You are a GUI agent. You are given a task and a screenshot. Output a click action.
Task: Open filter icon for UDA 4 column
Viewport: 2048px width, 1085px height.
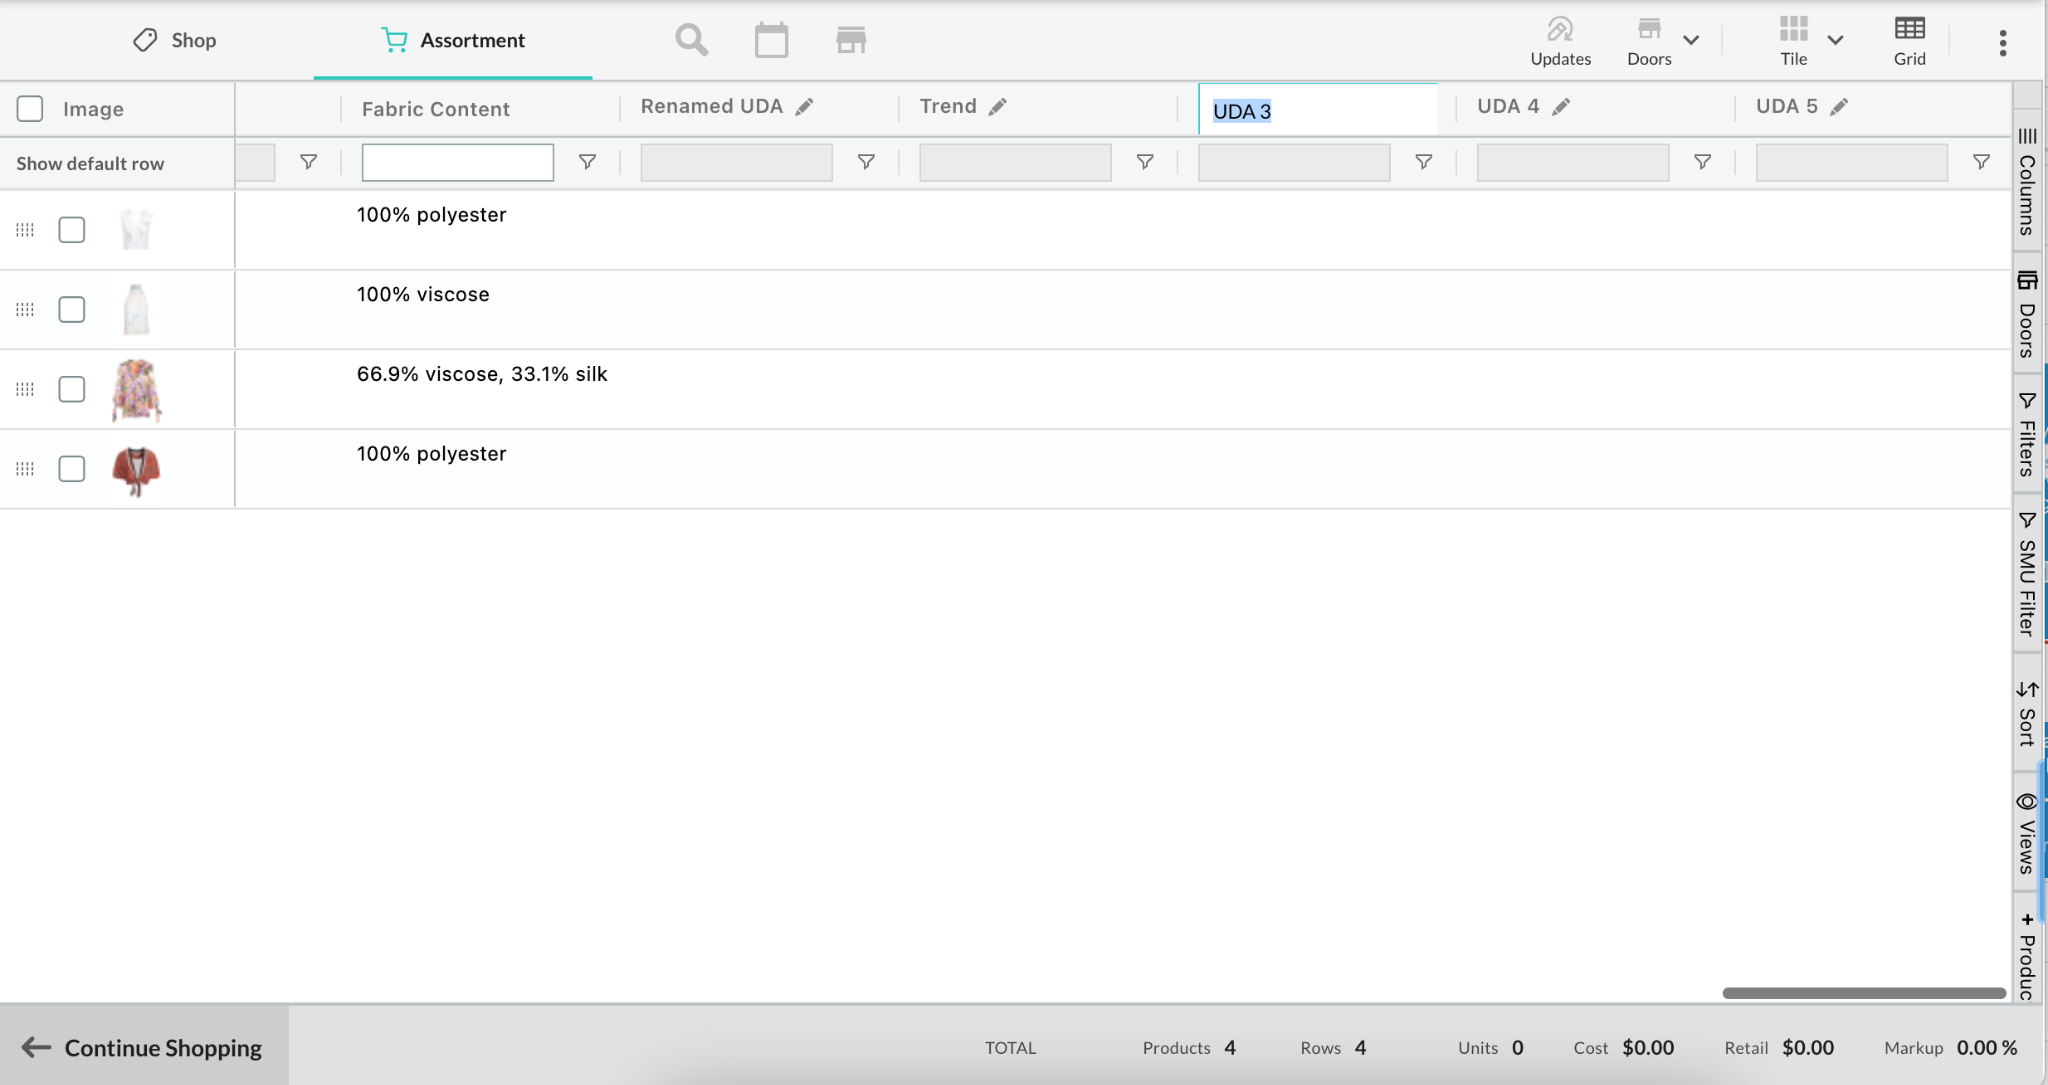pos(1702,162)
